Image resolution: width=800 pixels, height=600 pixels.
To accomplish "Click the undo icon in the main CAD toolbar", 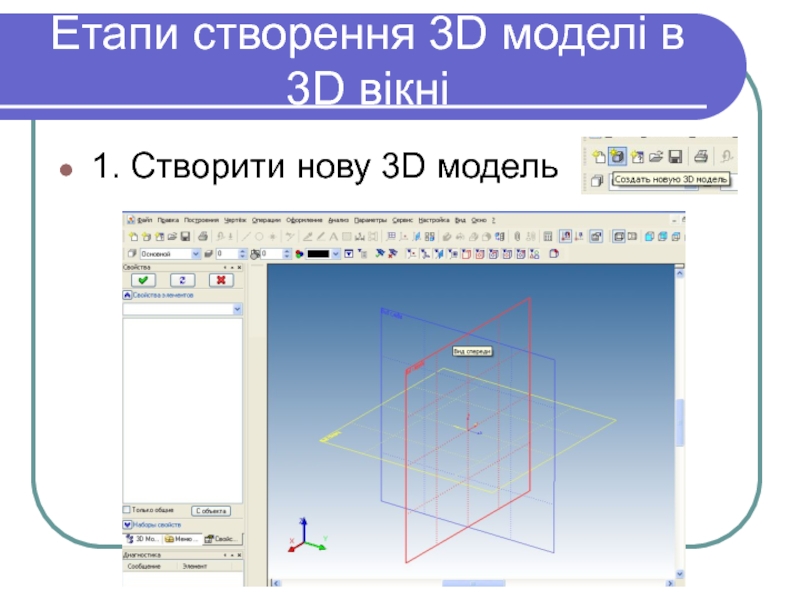I will (220, 236).
